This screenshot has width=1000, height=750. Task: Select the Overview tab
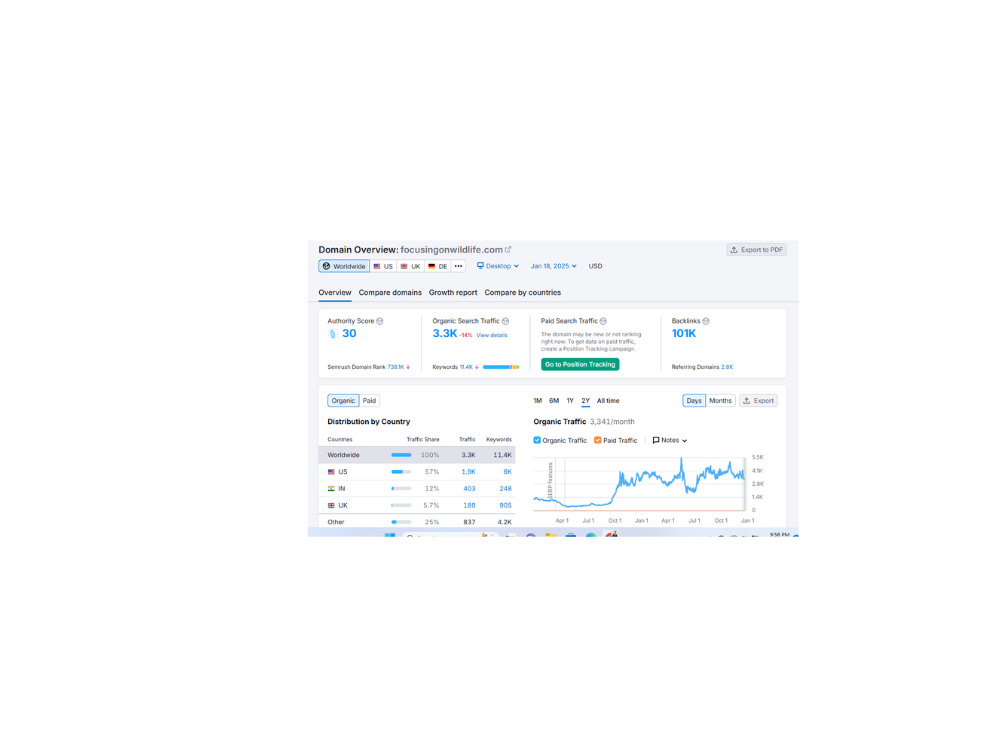(x=335, y=293)
